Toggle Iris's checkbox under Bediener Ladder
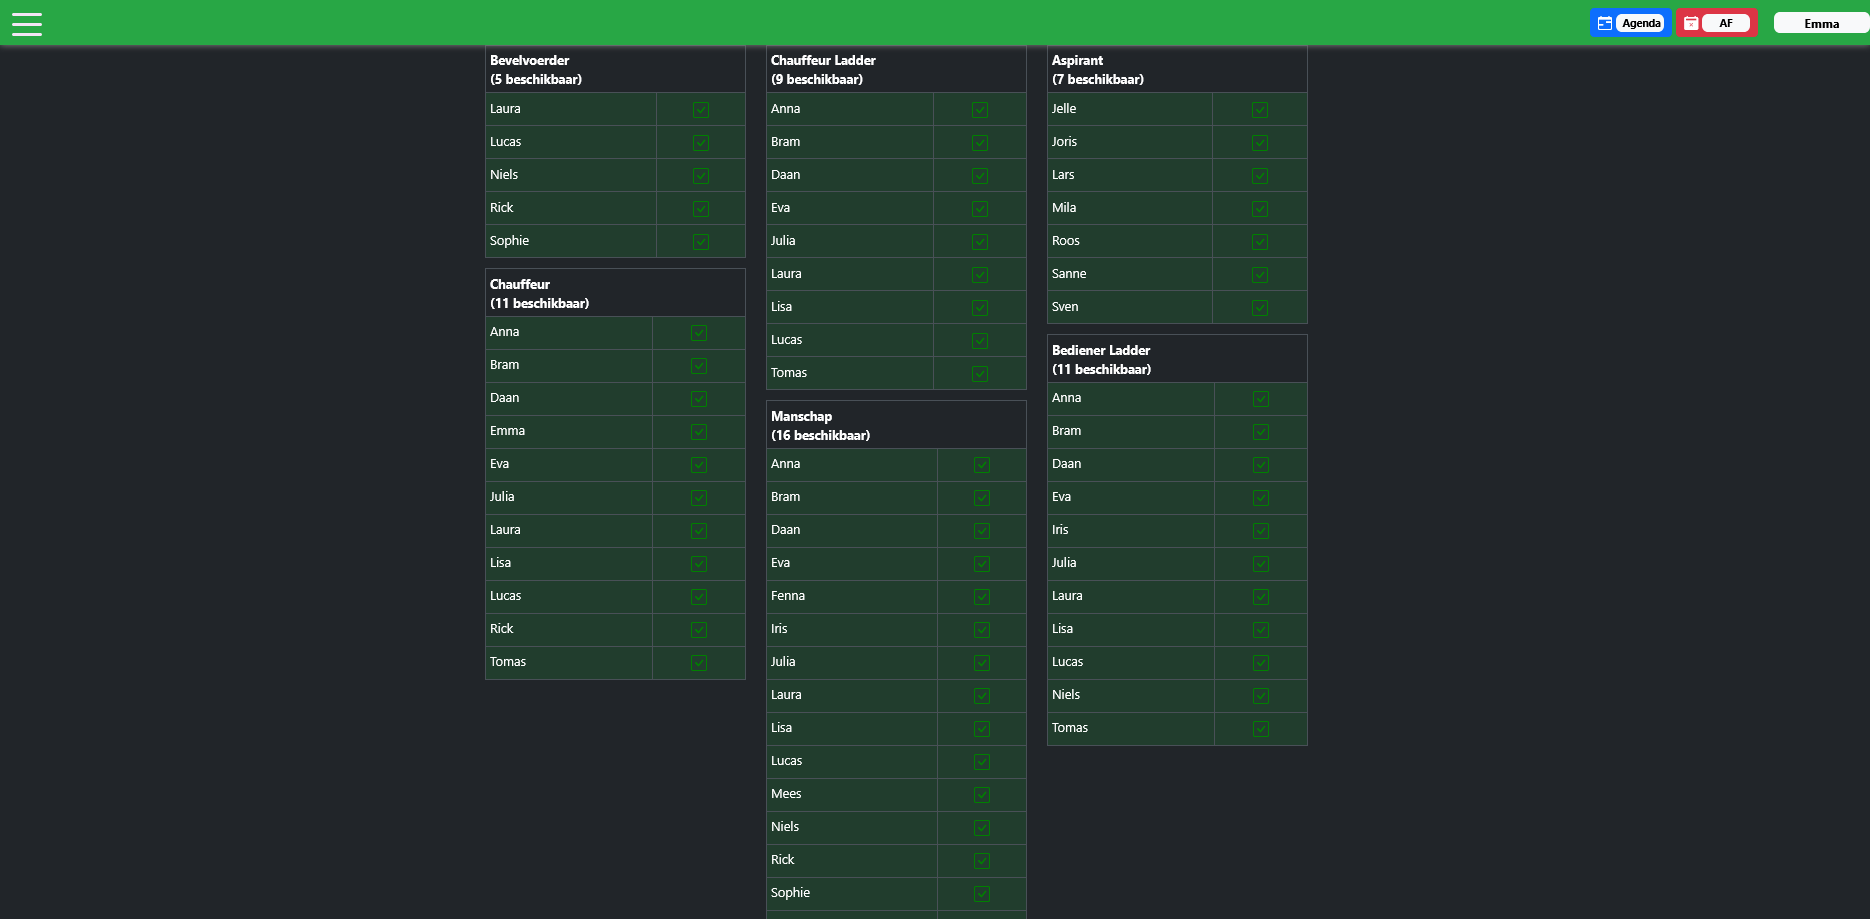Image resolution: width=1870 pixels, height=919 pixels. (x=1260, y=530)
